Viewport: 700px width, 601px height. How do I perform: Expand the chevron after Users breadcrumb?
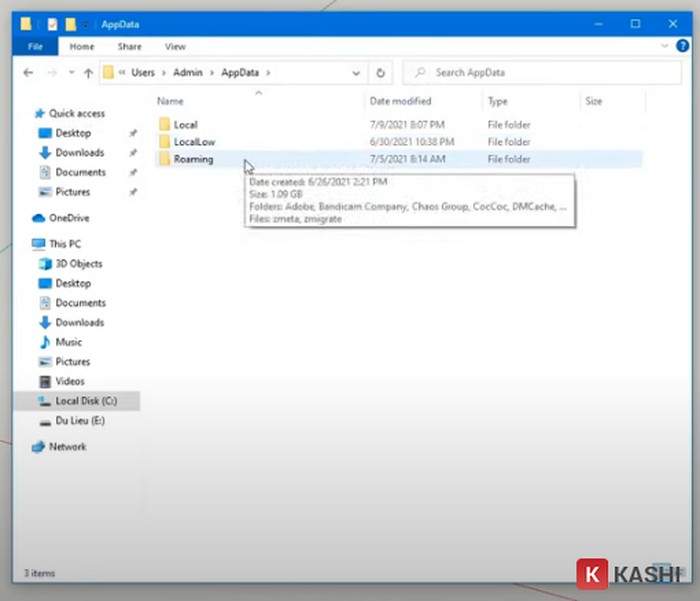(x=164, y=73)
